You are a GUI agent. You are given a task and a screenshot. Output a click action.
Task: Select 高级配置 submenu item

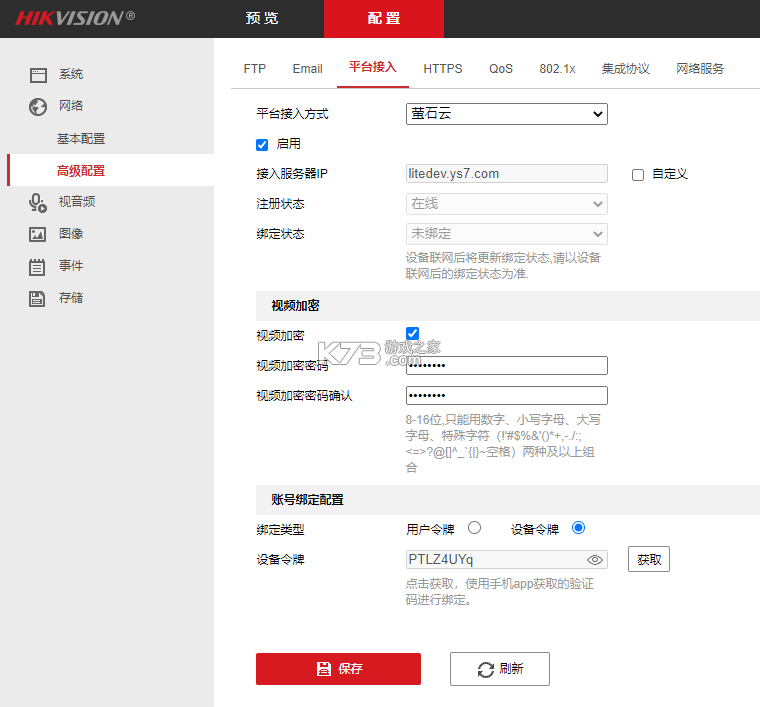coord(81,171)
